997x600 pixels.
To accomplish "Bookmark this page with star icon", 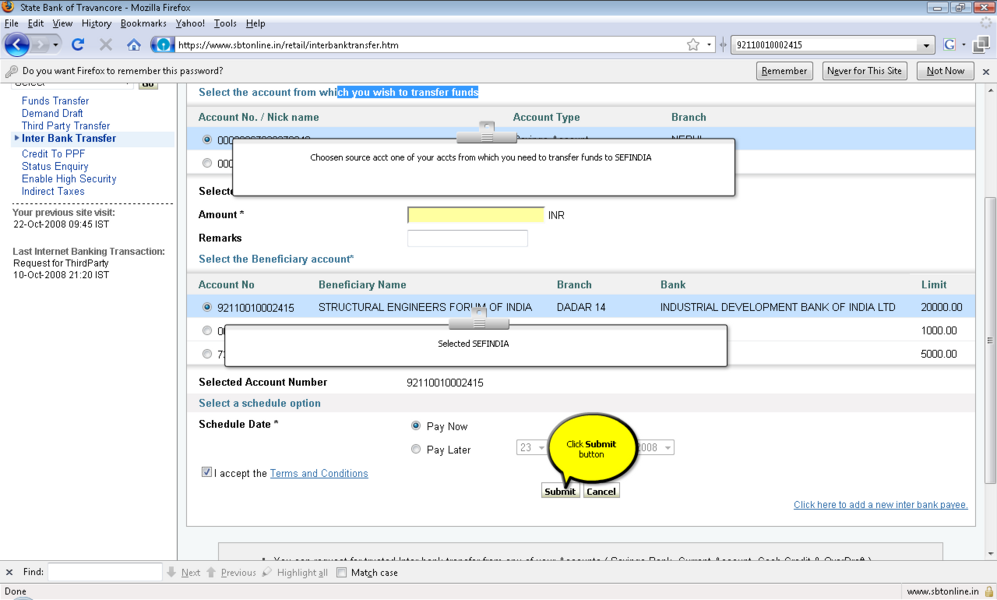I will coord(693,45).
